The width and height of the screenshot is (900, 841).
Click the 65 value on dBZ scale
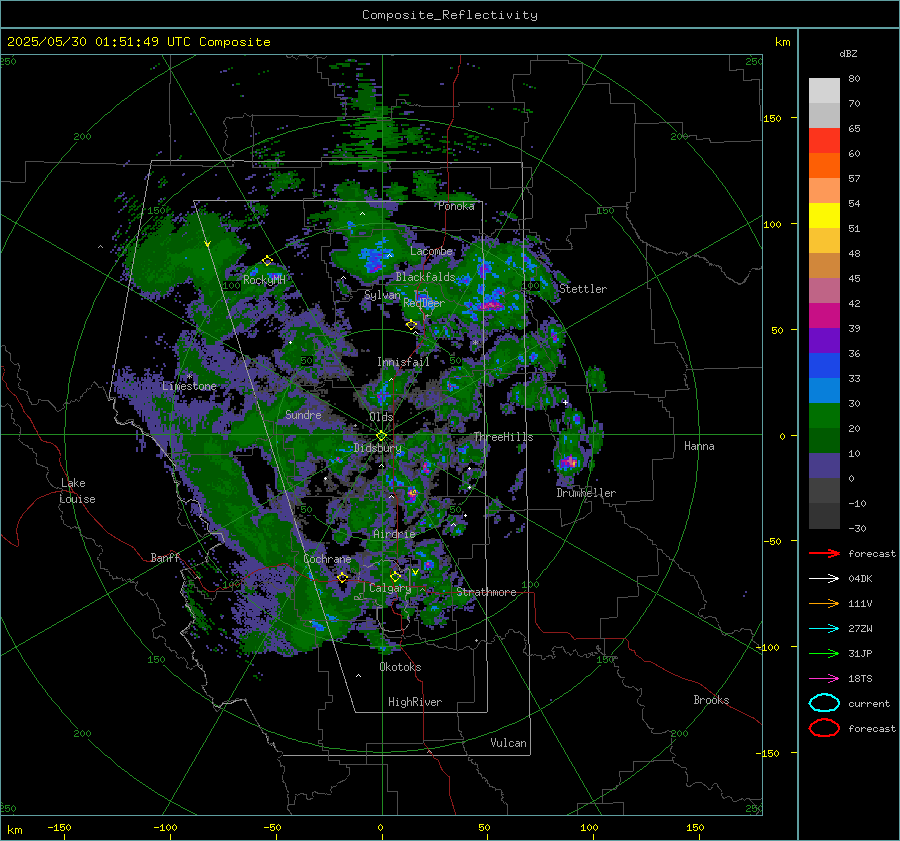point(854,129)
